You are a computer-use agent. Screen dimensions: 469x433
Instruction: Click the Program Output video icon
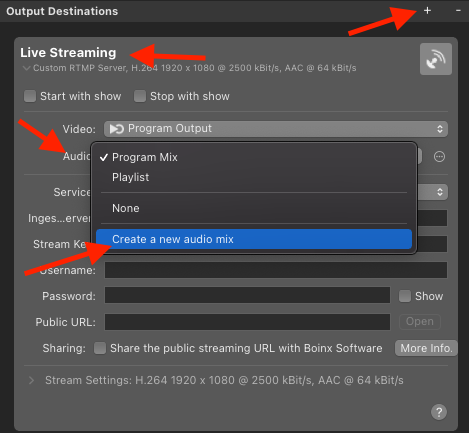[117, 129]
